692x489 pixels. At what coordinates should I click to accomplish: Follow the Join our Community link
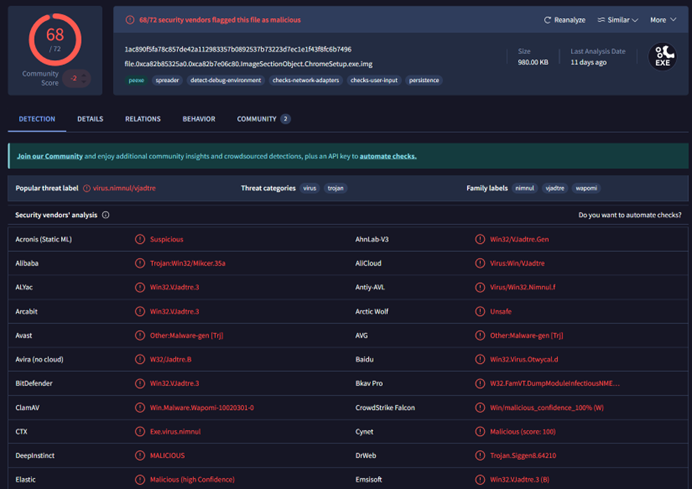(50, 156)
